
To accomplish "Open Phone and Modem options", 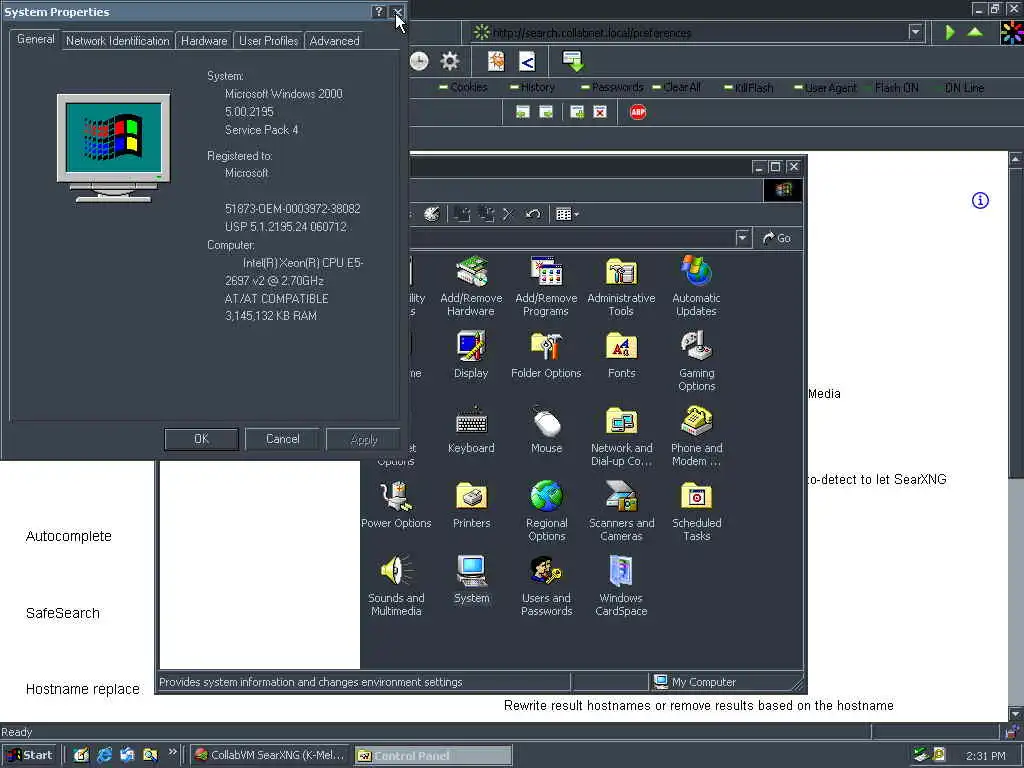I will click(696, 436).
